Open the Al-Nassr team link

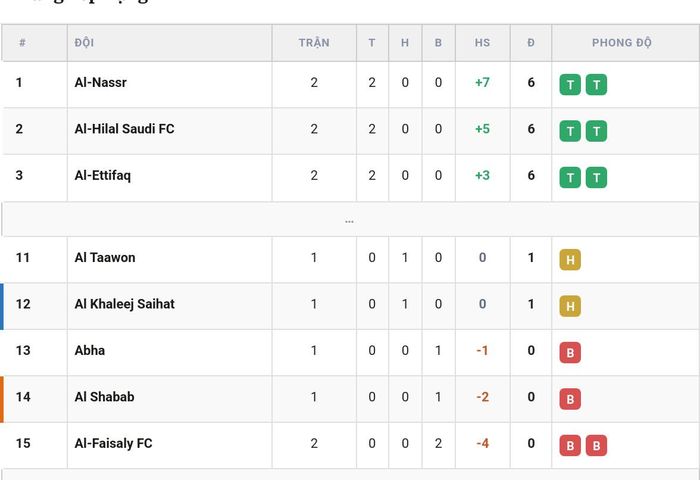pyautogui.click(x=100, y=83)
